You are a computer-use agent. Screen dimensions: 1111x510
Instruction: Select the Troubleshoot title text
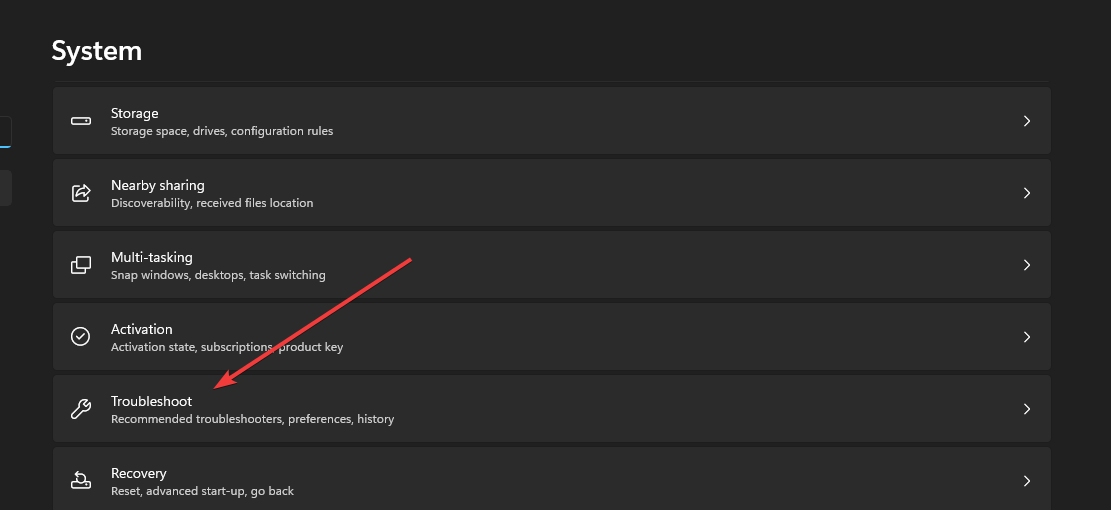[151, 401]
